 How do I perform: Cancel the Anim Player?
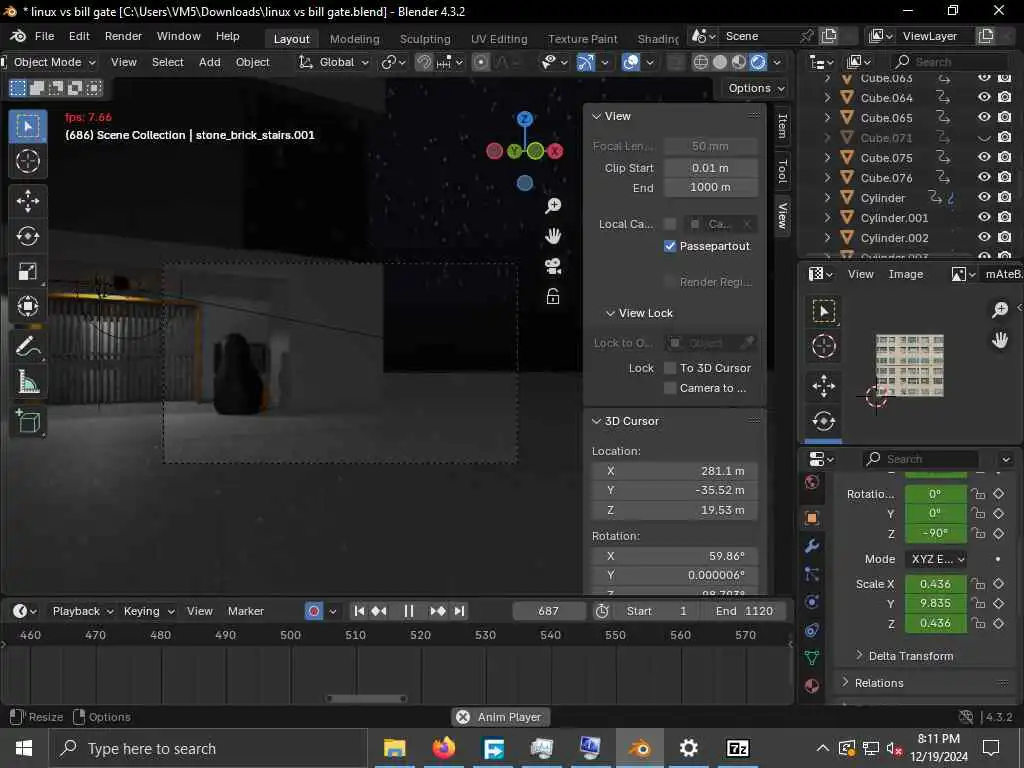[463, 717]
